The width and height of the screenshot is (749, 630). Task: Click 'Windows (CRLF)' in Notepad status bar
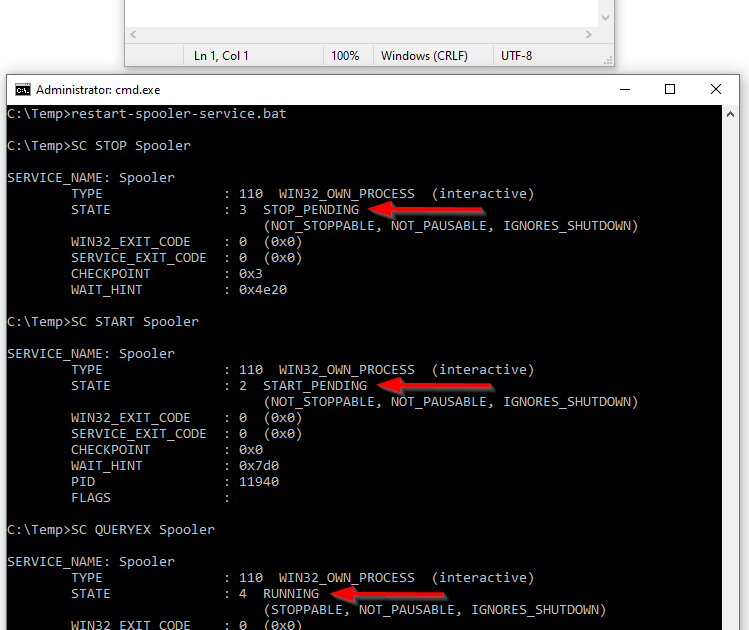(x=424, y=56)
